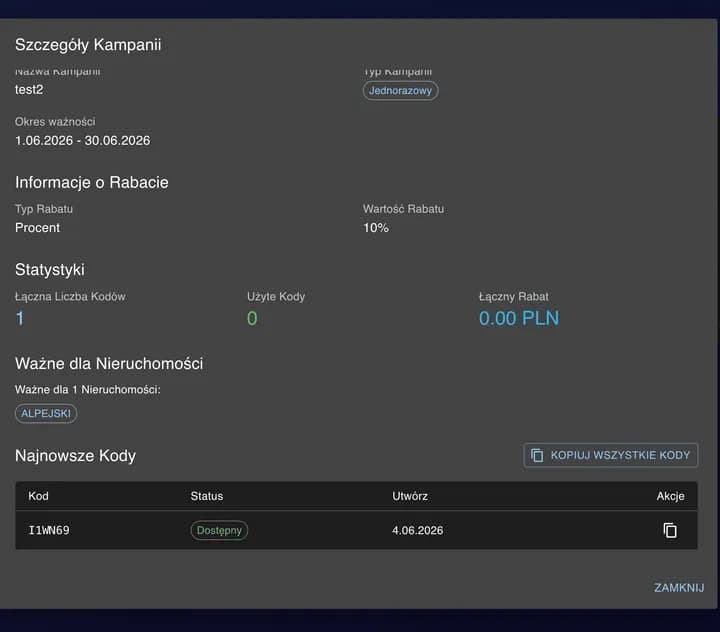Click the code I1WN69 cell
Viewport: 720px width, 632px height.
click(x=49, y=530)
